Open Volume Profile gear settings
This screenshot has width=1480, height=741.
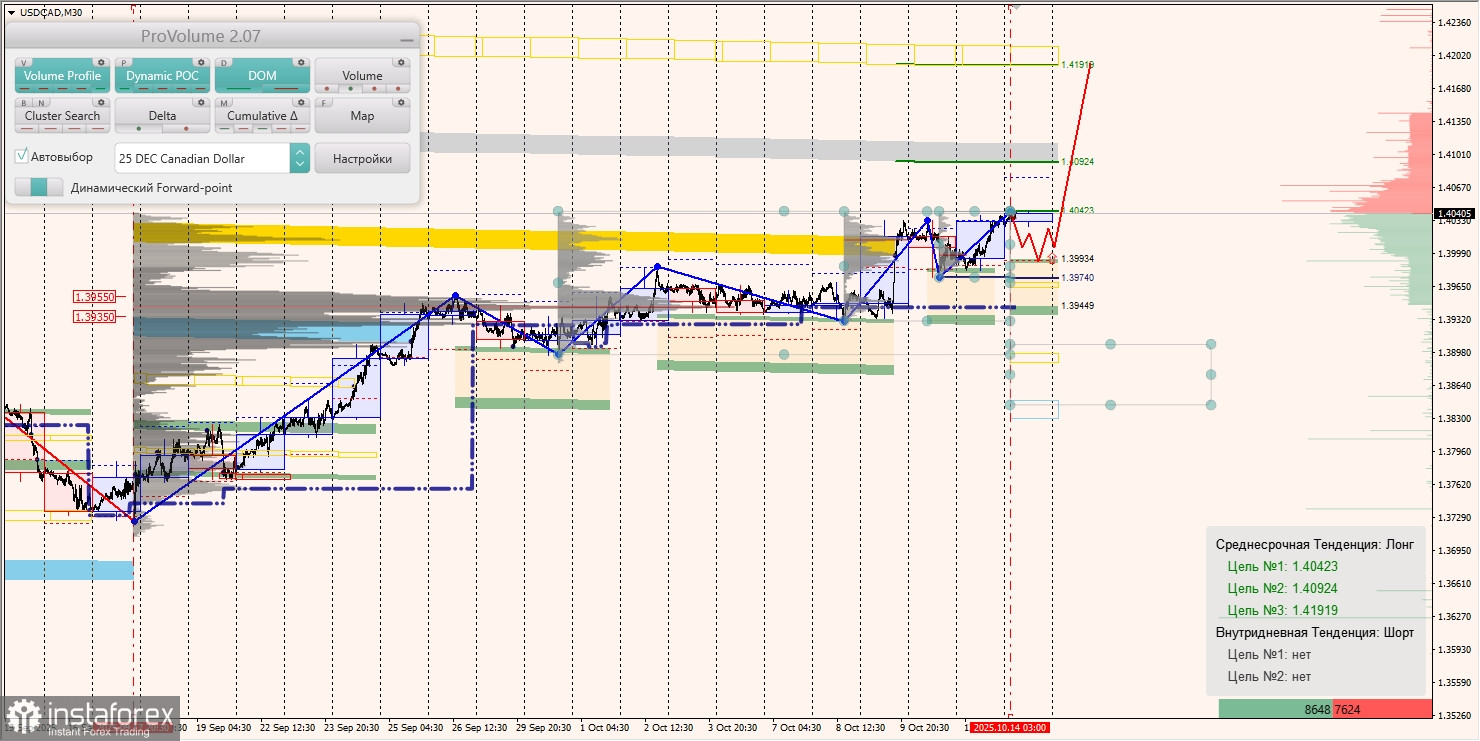101,62
